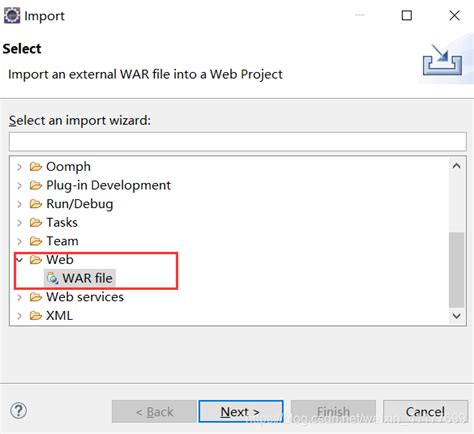Click the Plug-in Development folder icon
The height and width of the screenshot is (434, 474).
pos(36,185)
